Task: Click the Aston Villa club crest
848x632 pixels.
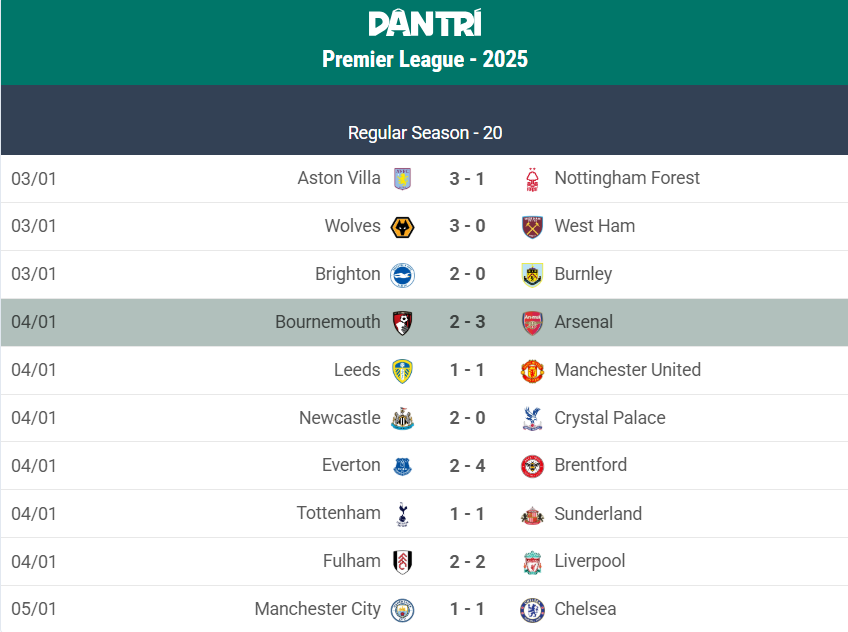Action: (x=402, y=179)
